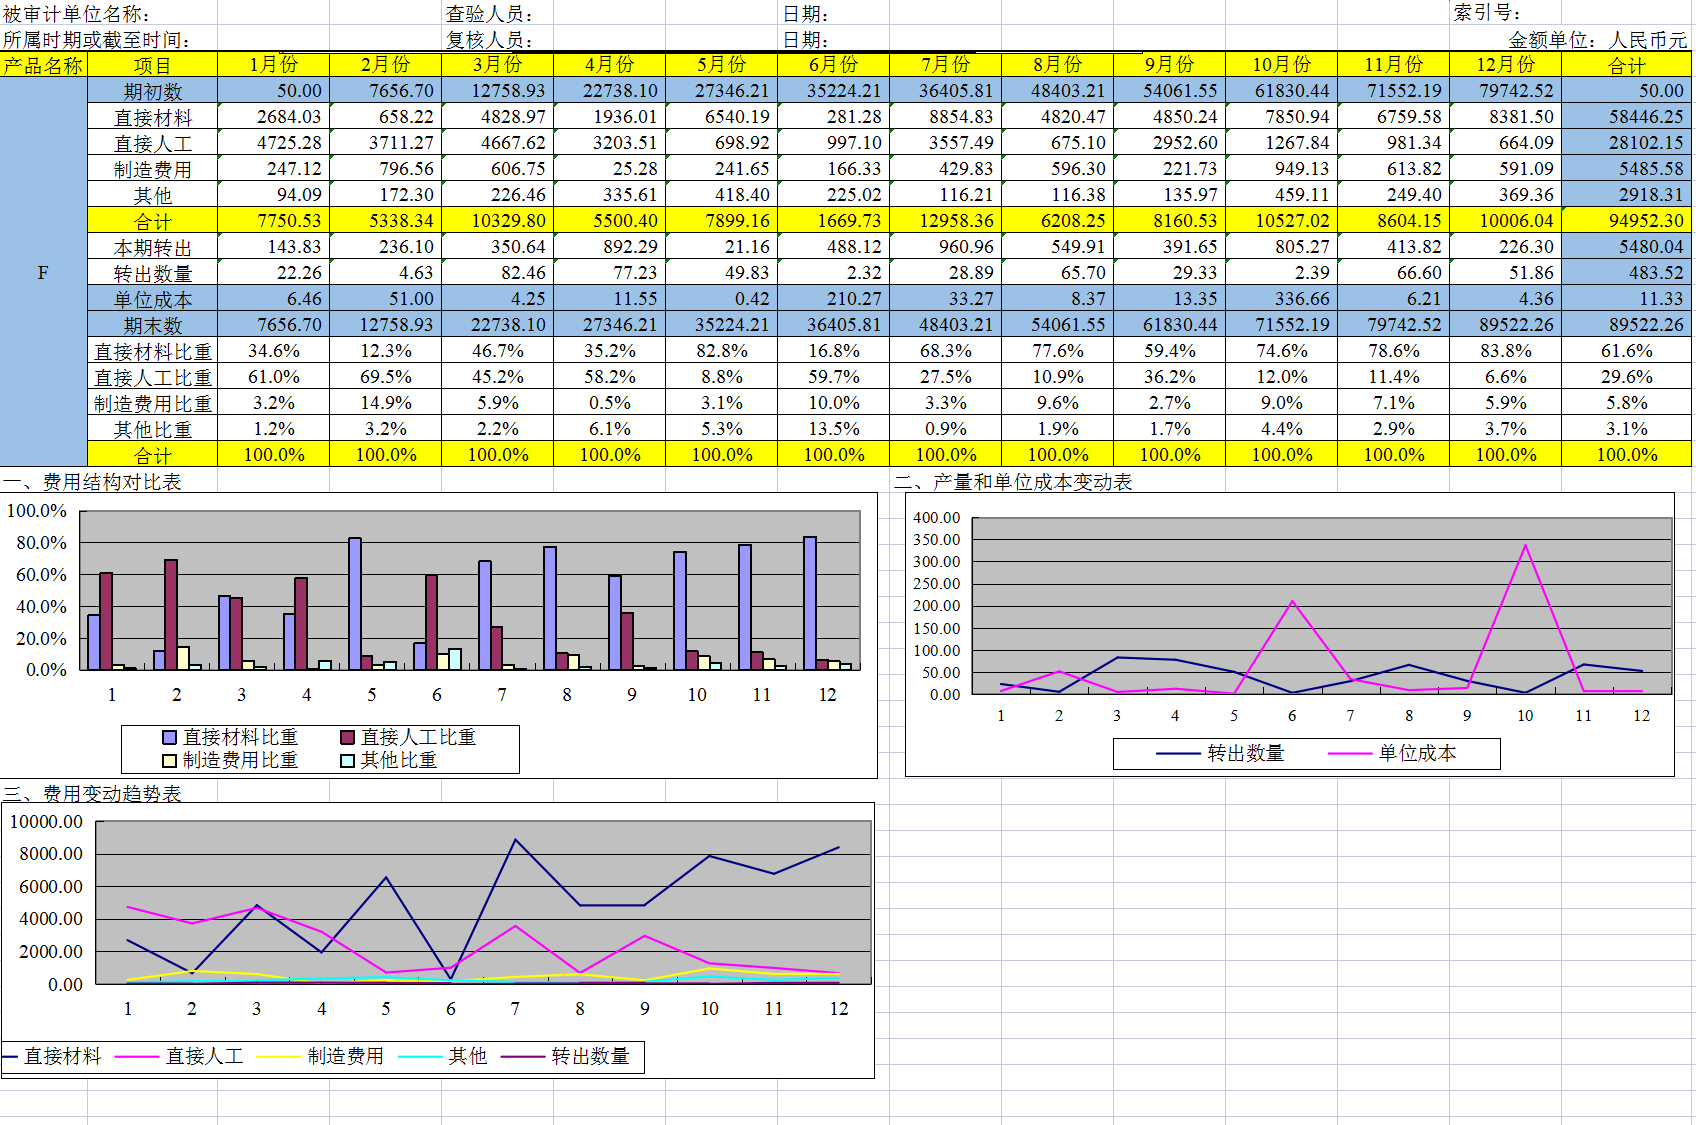This screenshot has height=1125, width=1696.
Task: Select the 二、产量和单位成本变动表 heading
Action: point(1013,482)
